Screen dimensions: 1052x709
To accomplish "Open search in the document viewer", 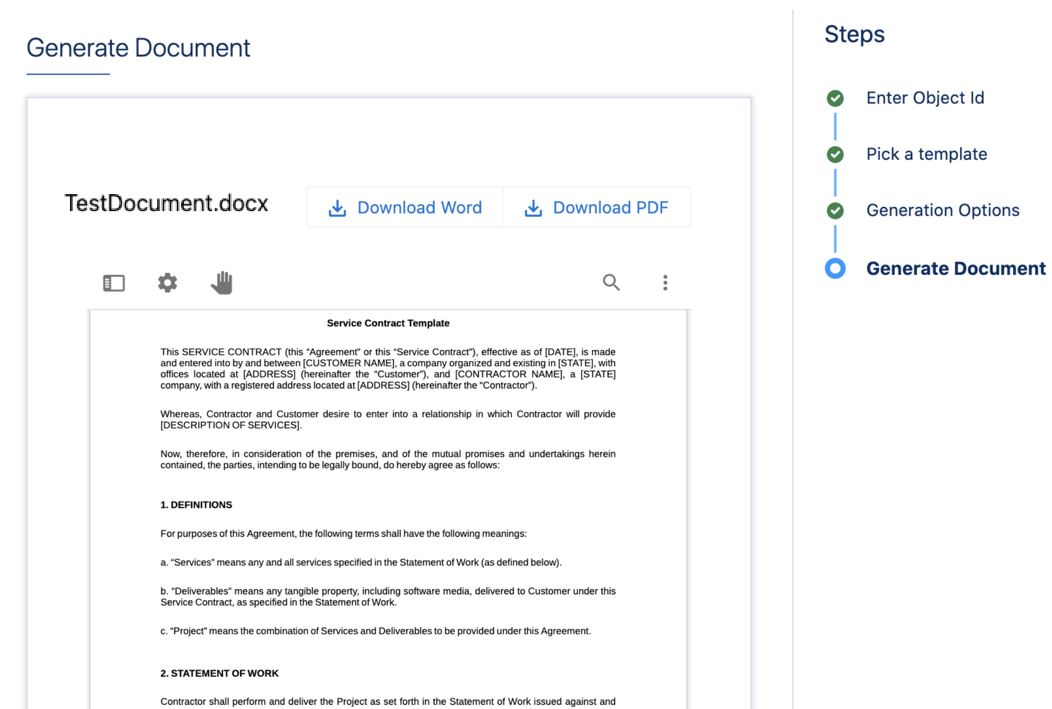I will pos(611,283).
